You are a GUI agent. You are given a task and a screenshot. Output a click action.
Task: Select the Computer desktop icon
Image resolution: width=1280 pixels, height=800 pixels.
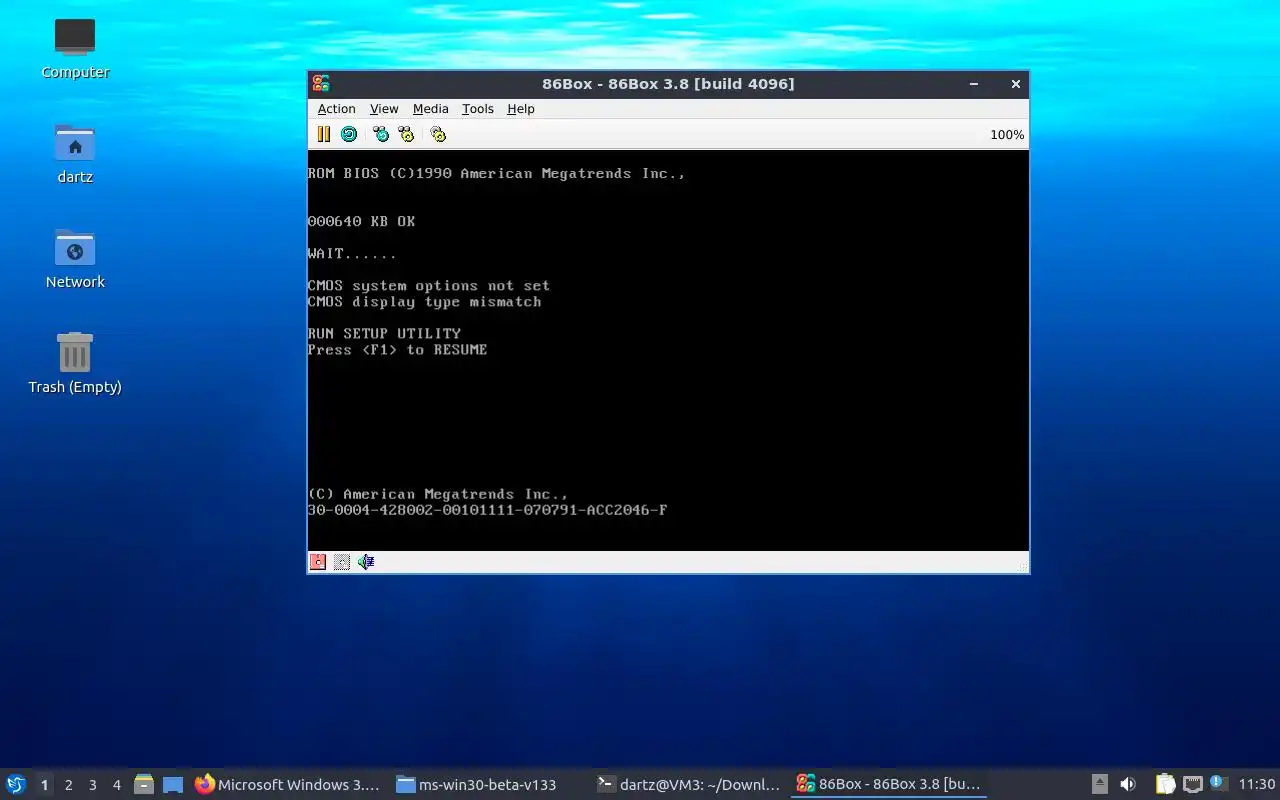(x=75, y=47)
